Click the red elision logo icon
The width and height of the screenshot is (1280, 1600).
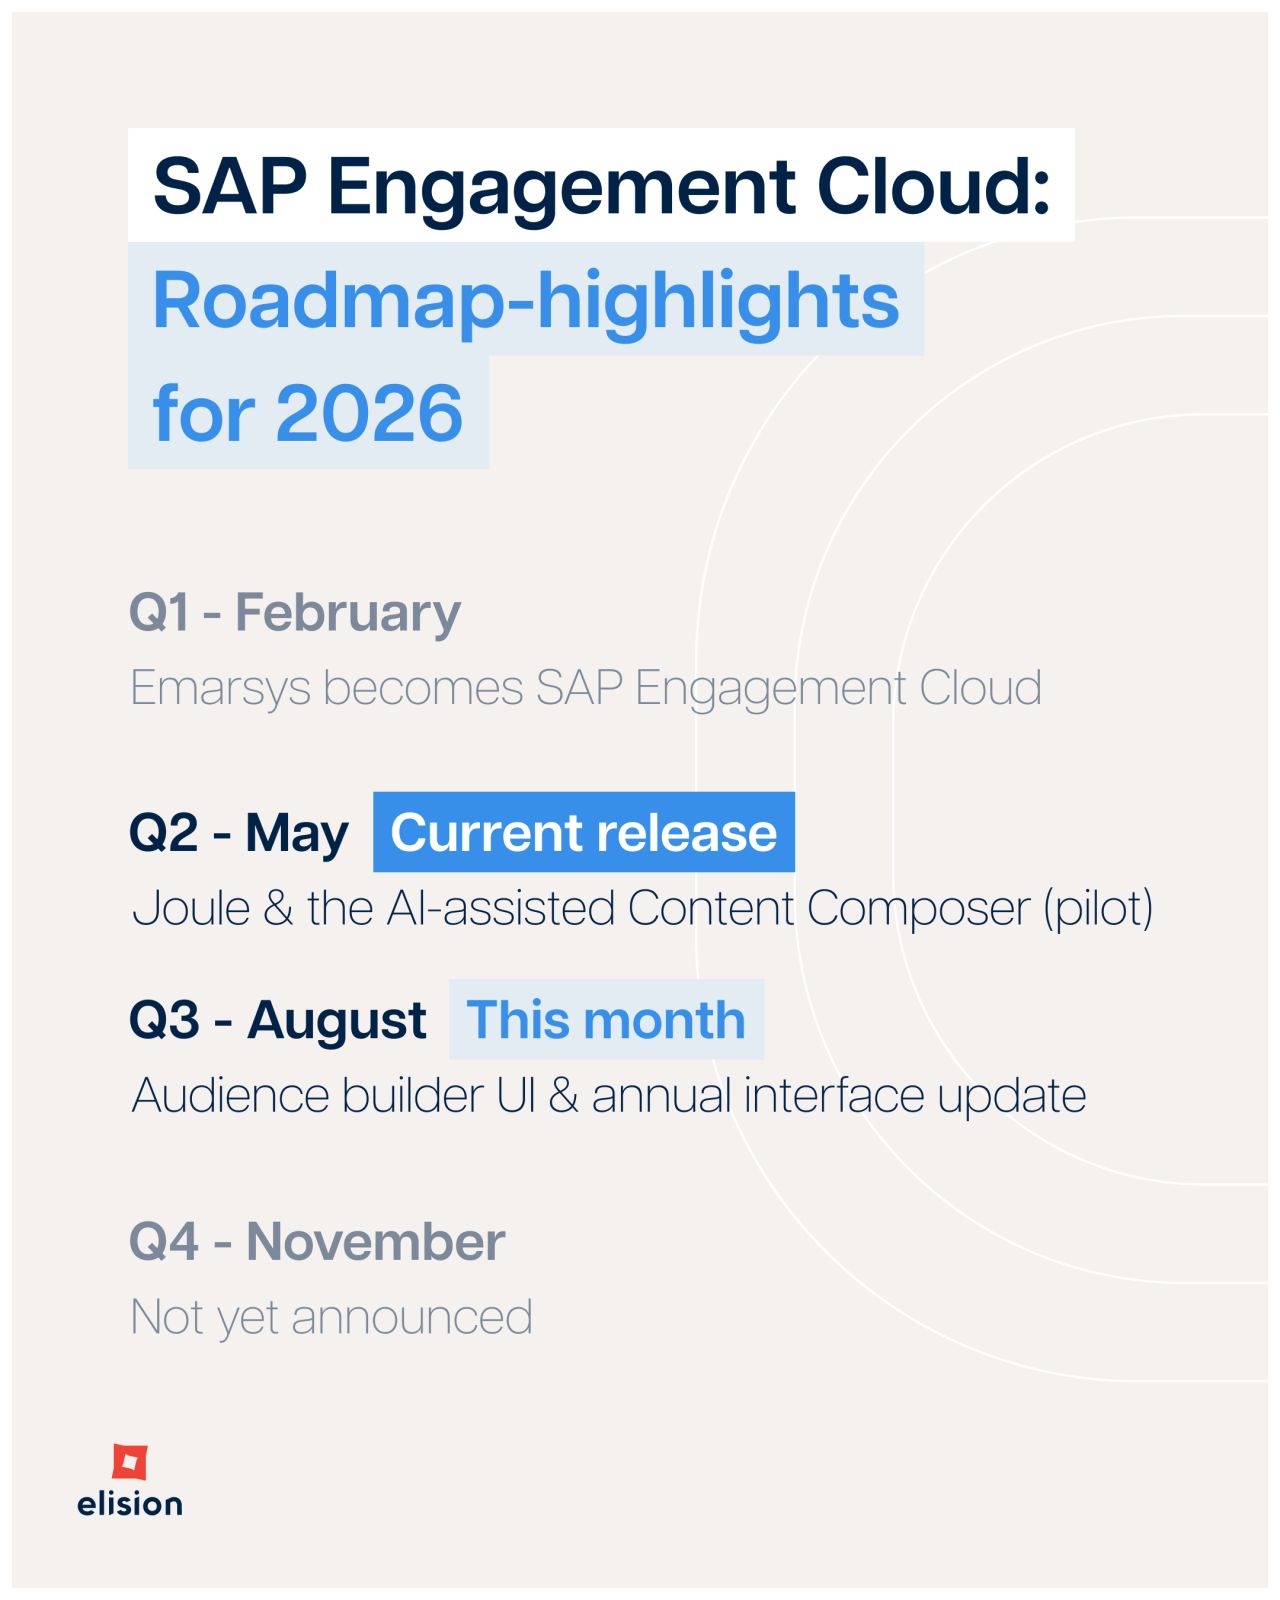[x=130, y=1462]
